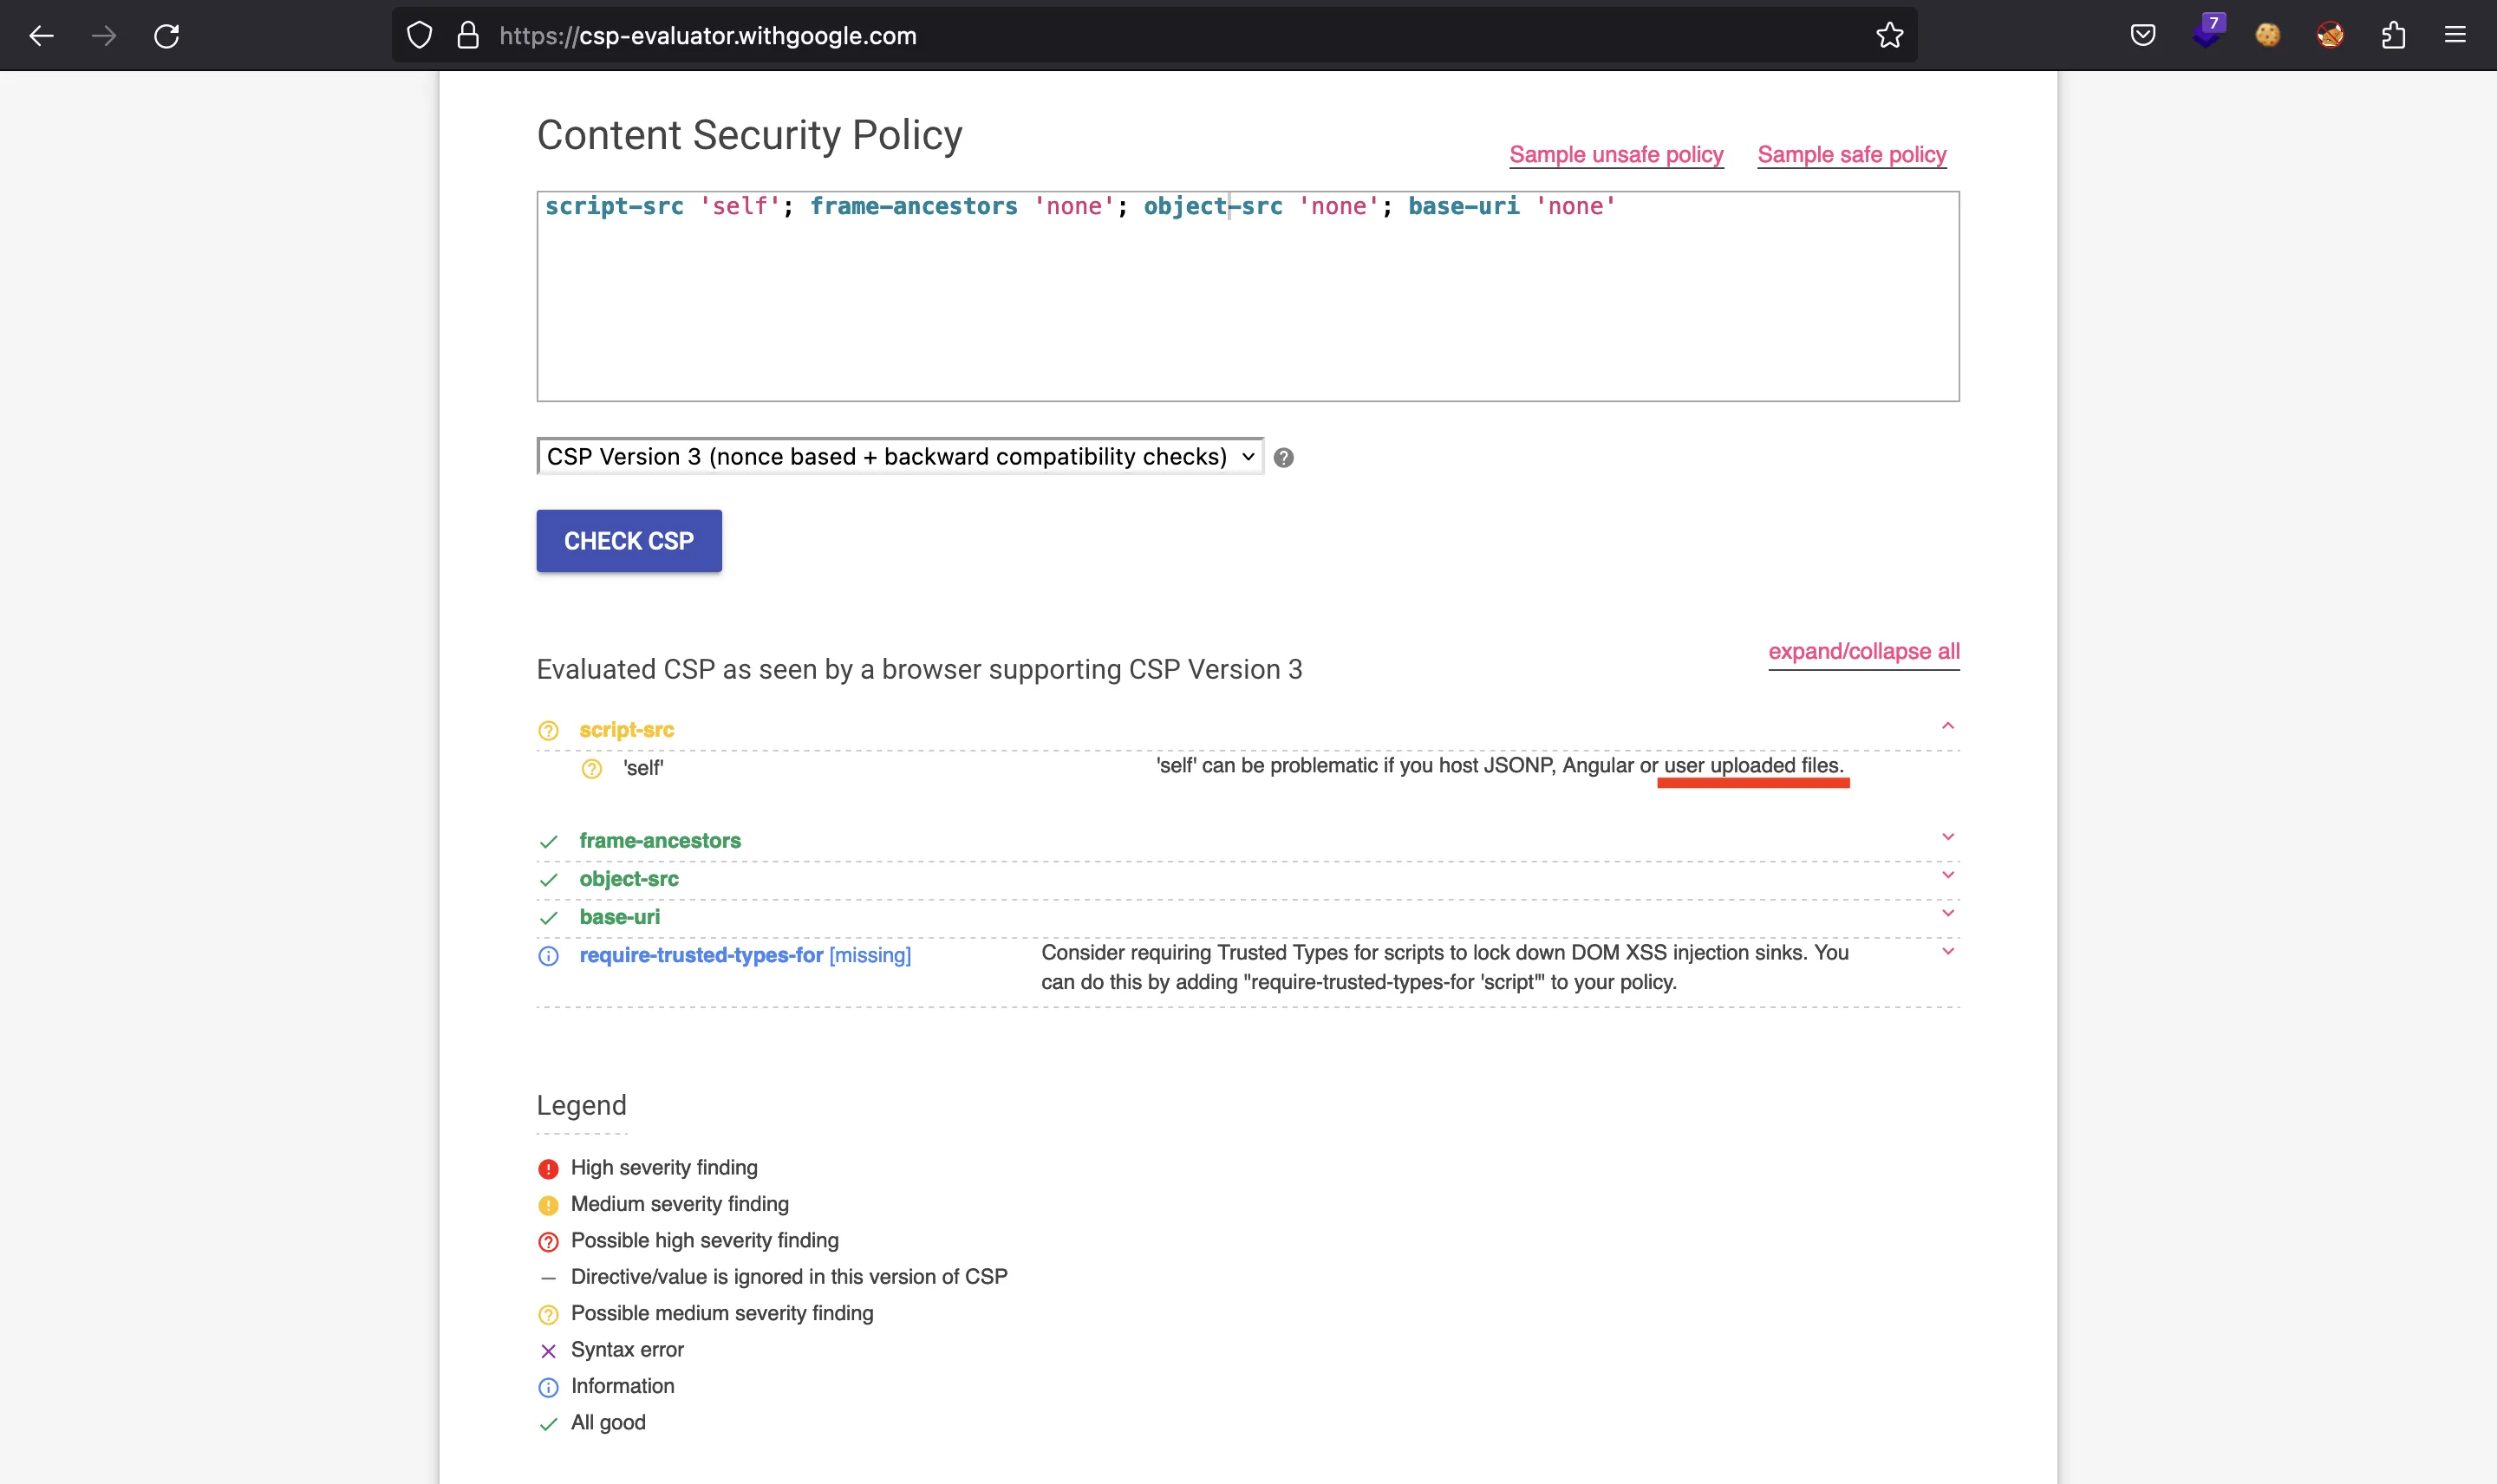Click the base-uri directive heading
The image size is (2497, 1484).
point(620,917)
